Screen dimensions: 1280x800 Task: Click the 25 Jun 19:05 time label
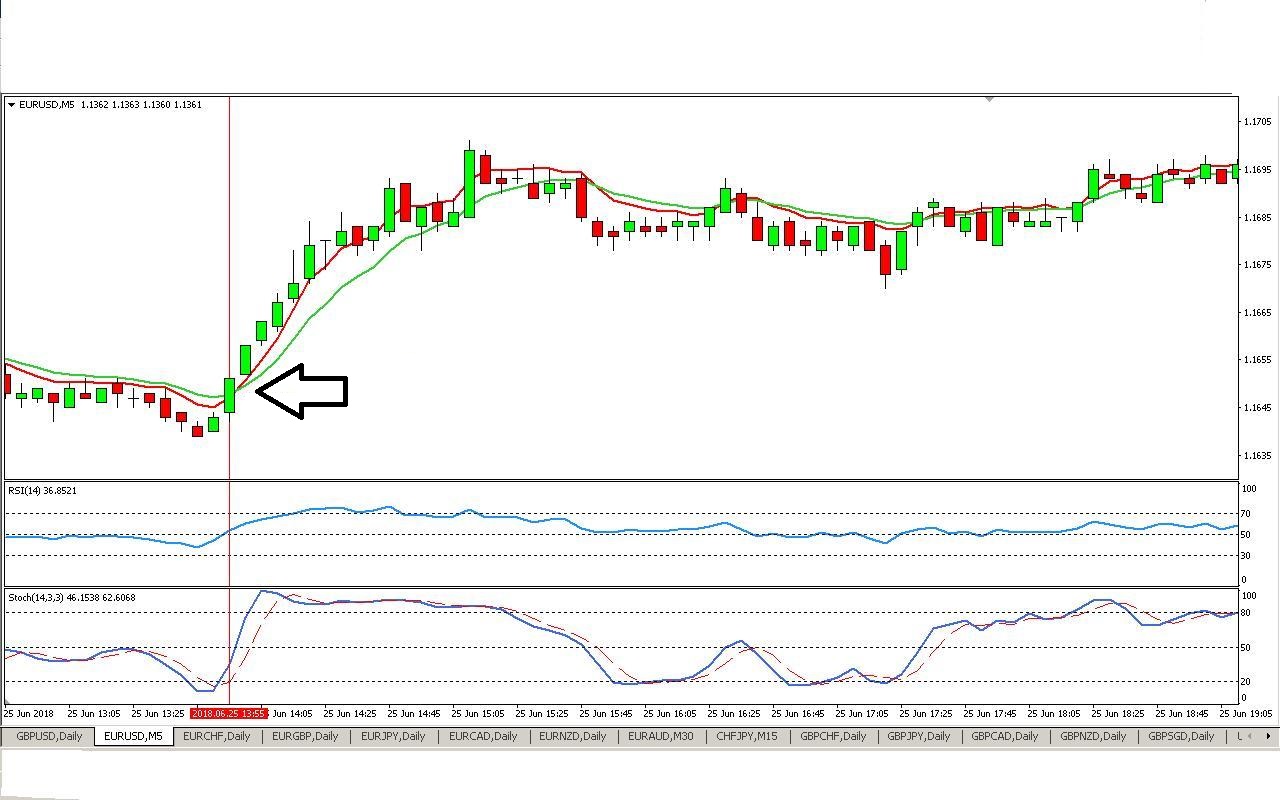click(x=1246, y=713)
